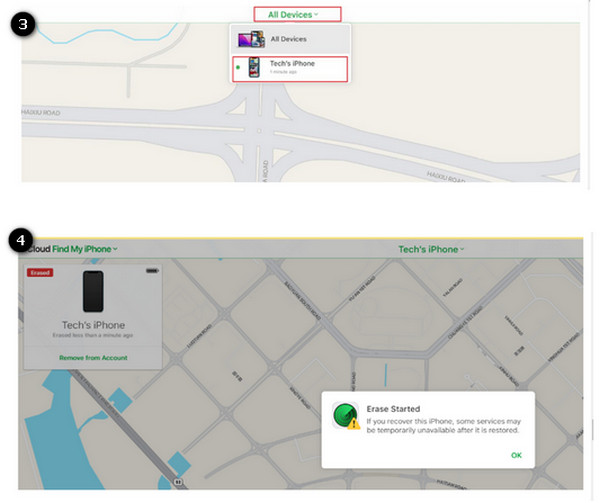This screenshot has height=503, width=600.
Task: Click the Find My radar icon in dialog
Action: (x=346, y=416)
